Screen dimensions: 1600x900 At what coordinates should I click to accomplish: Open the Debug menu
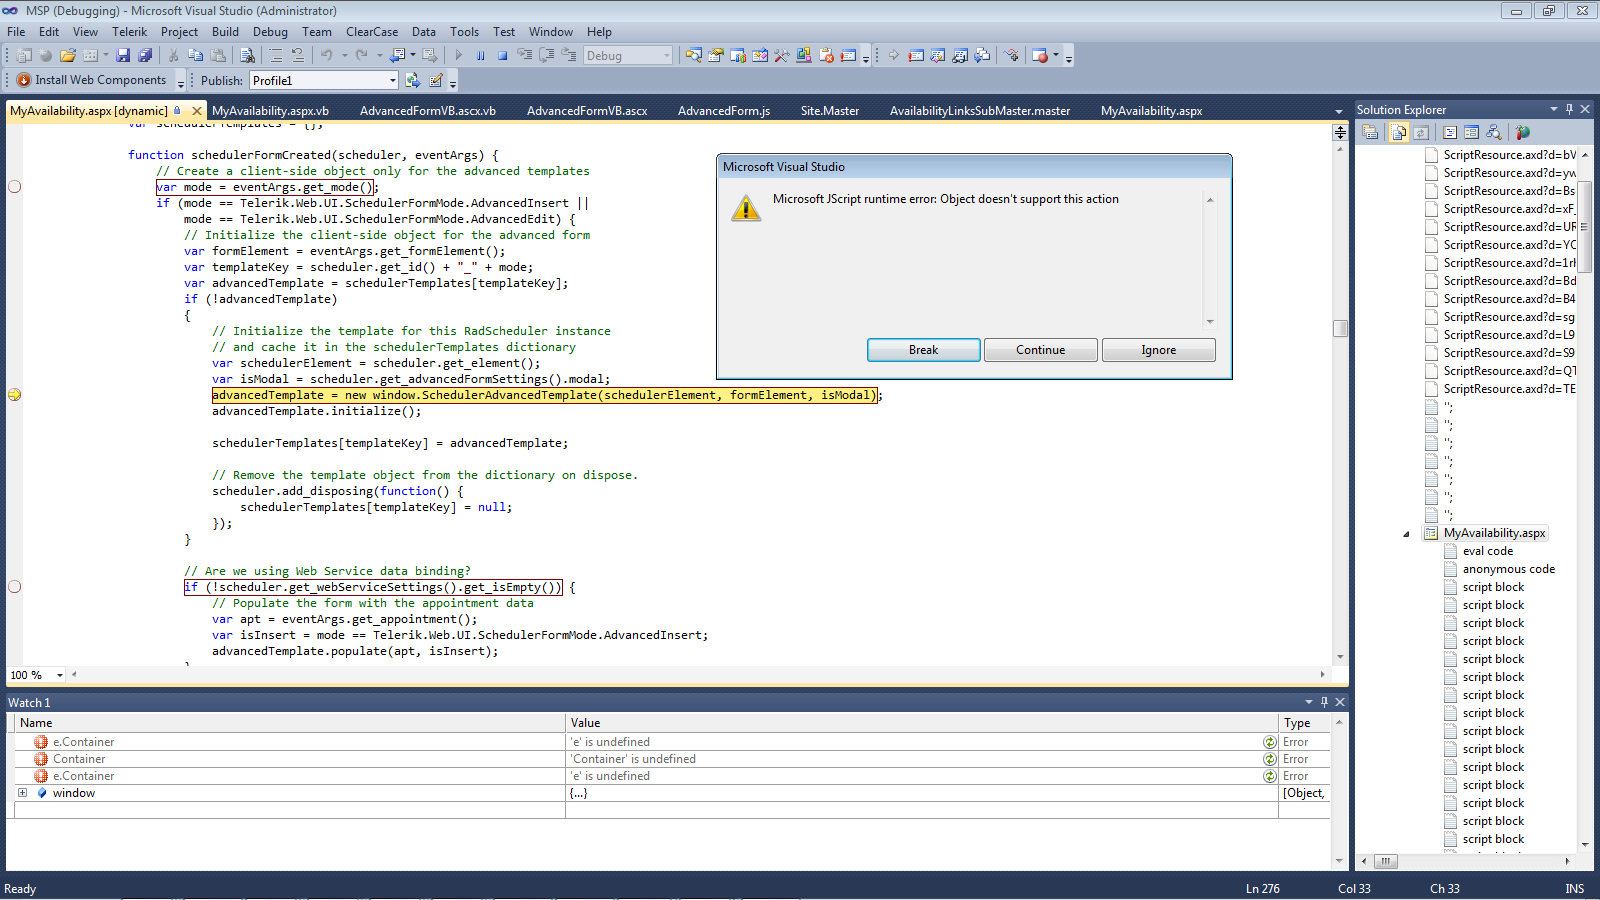[270, 32]
